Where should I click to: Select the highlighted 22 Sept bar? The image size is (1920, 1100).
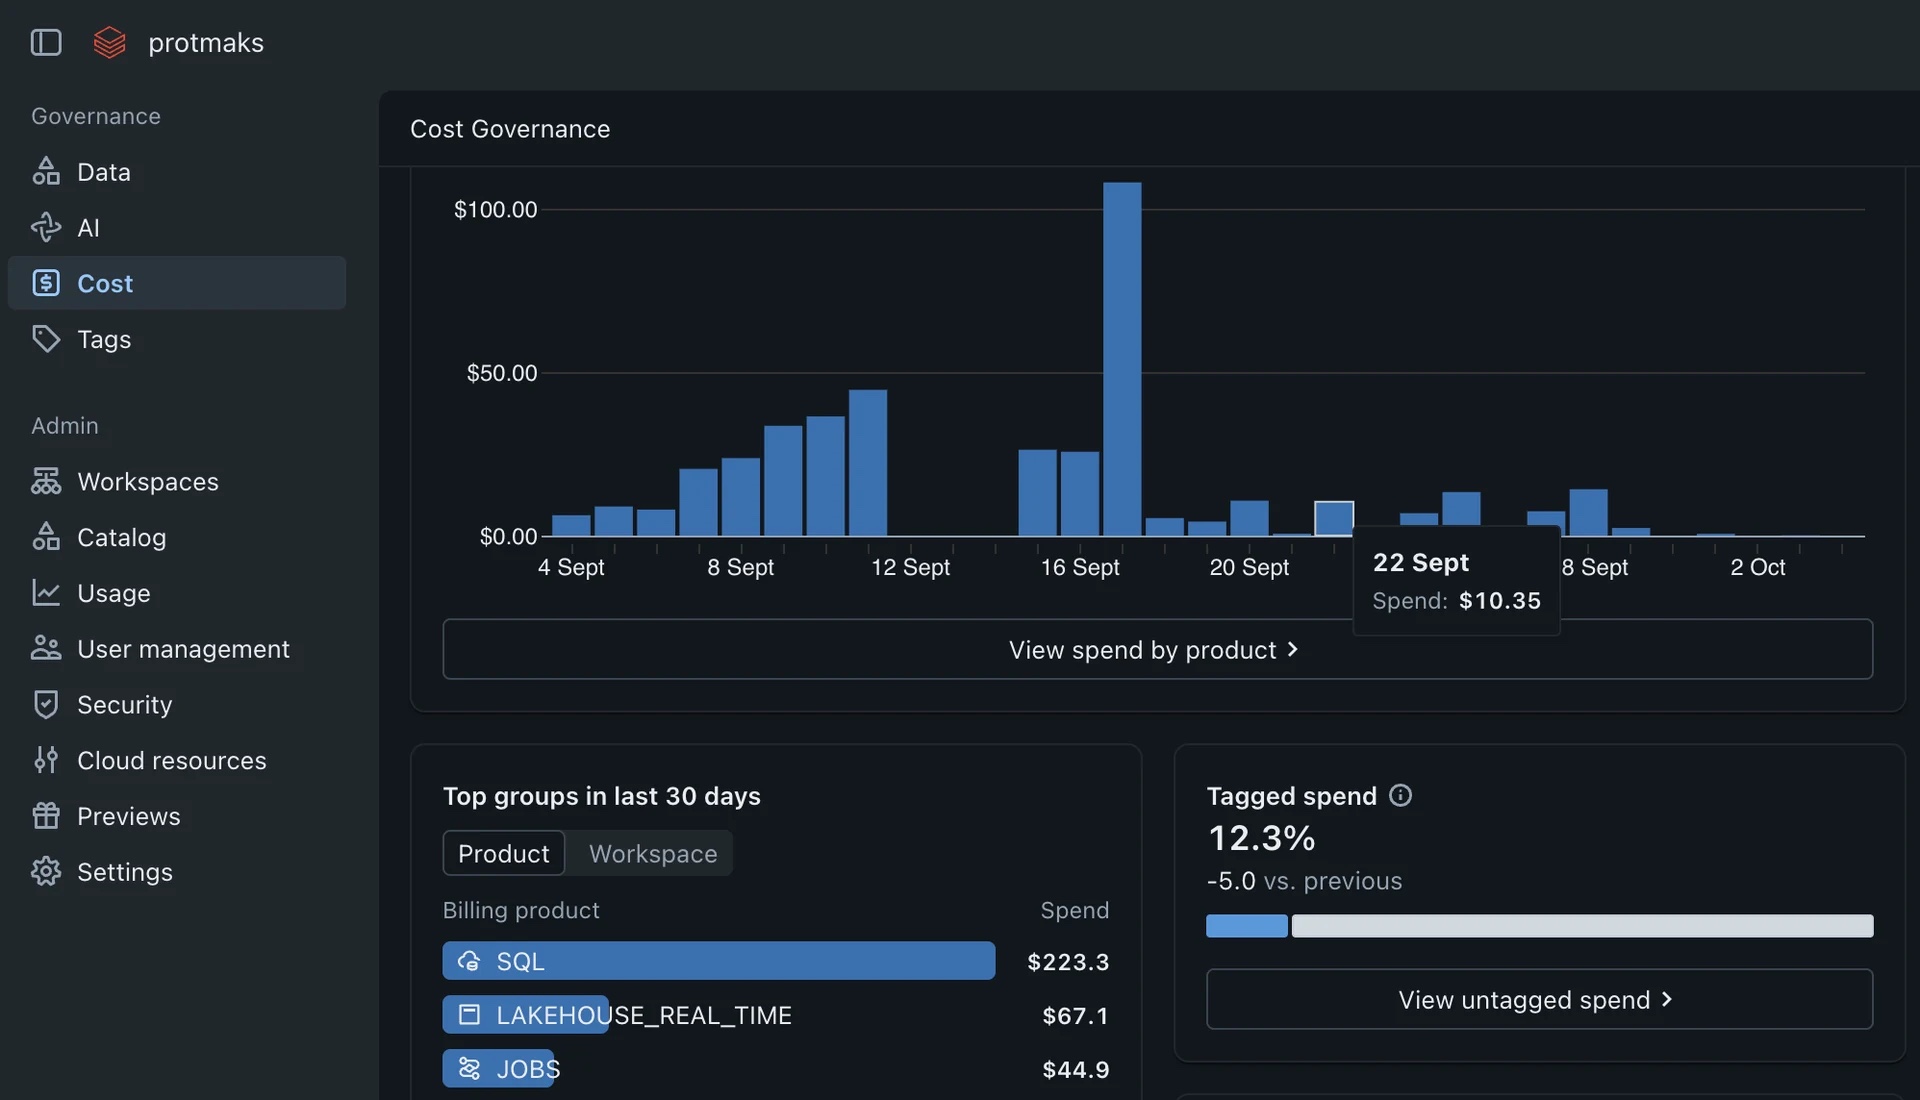[x=1334, y=519]
